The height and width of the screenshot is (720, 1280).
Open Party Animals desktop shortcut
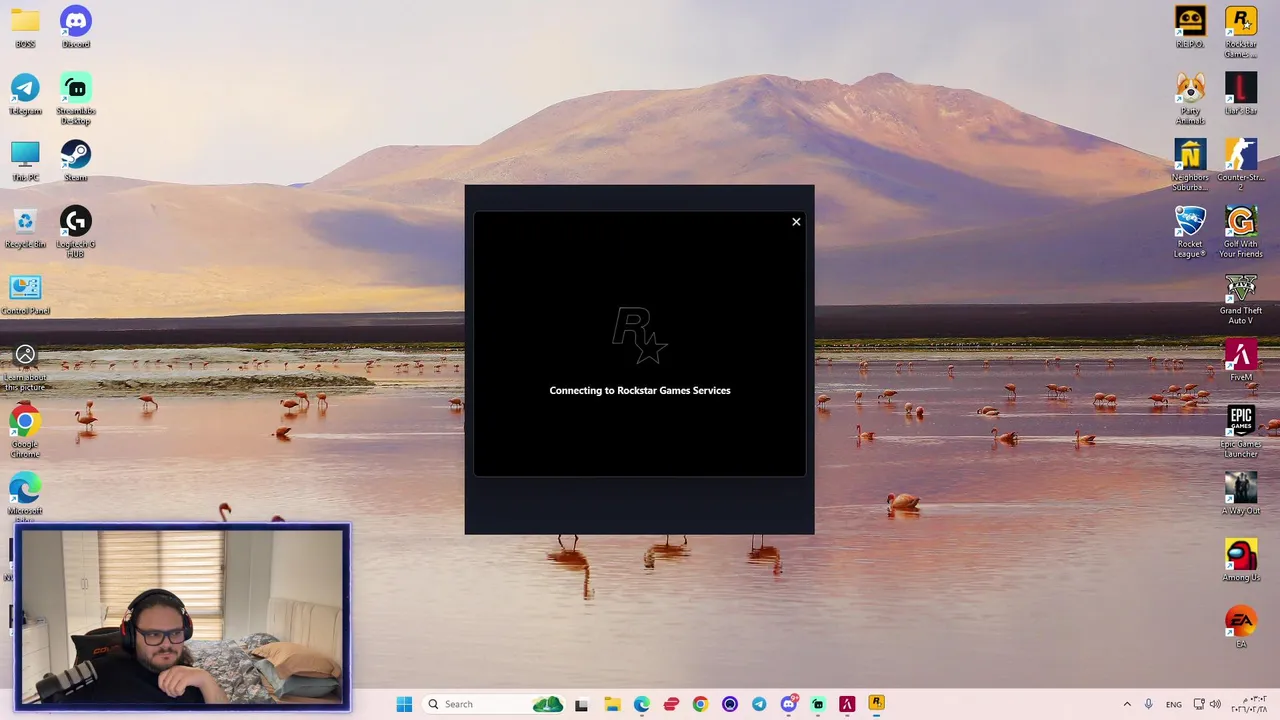point(1190,98)
